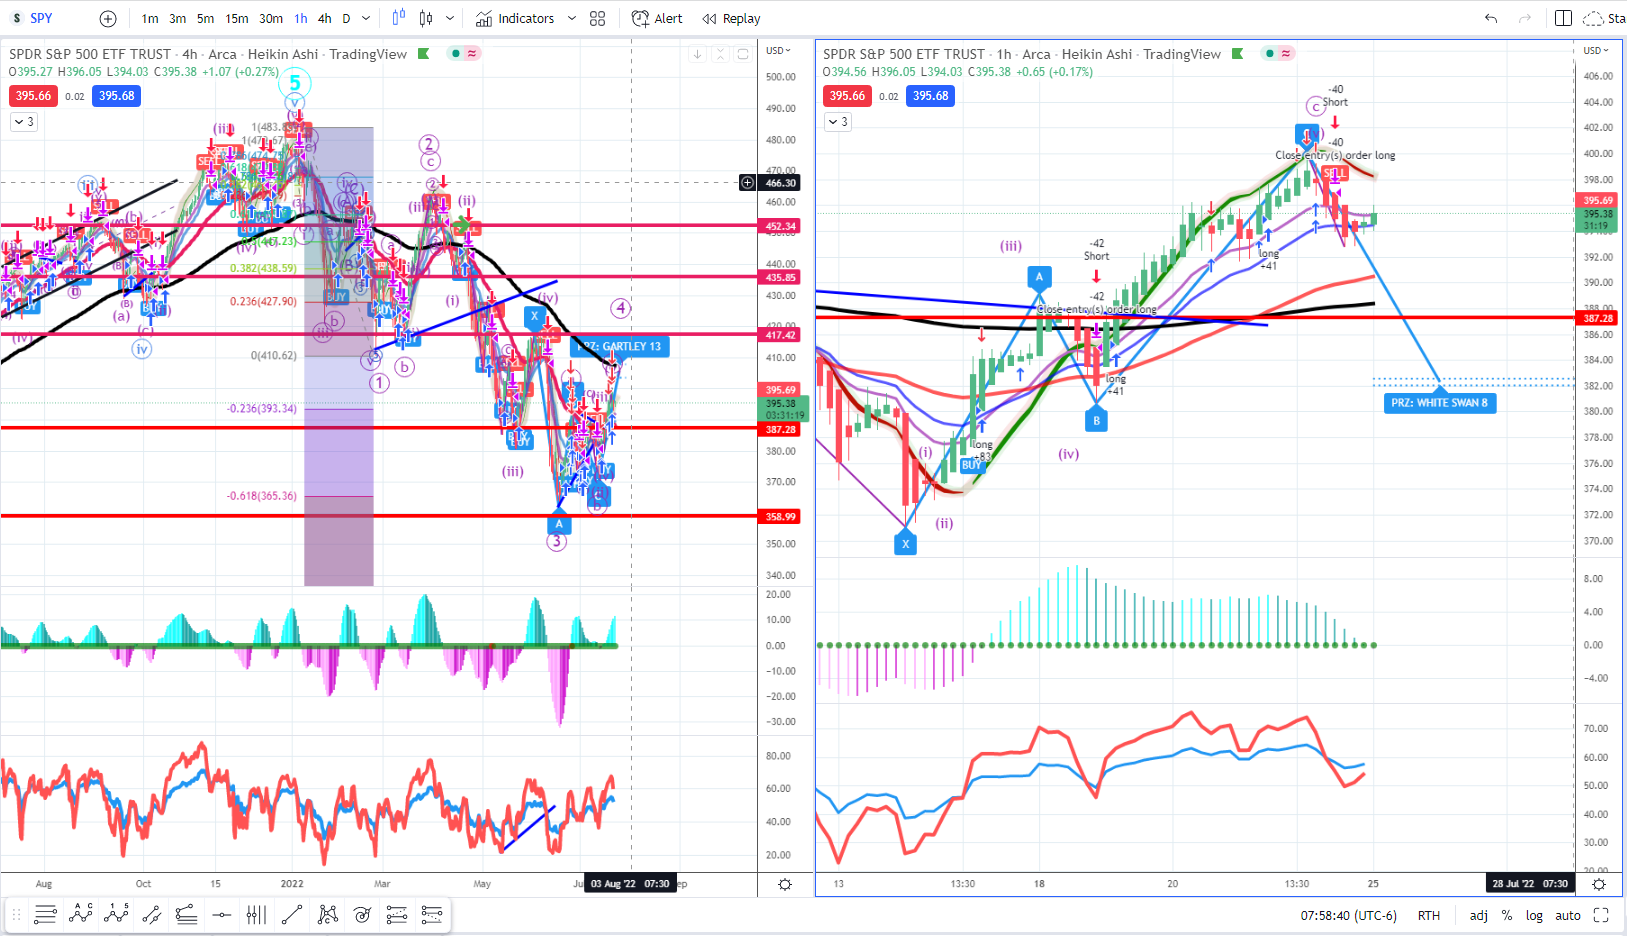Image resolution: width=1627 pixels, height=936 pixels.
Task: Select the 3m timeframe
Action: (177, 19)
